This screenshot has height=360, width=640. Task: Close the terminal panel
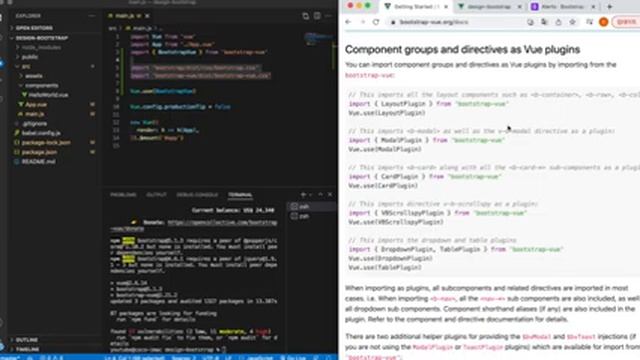tap(330, 195)
